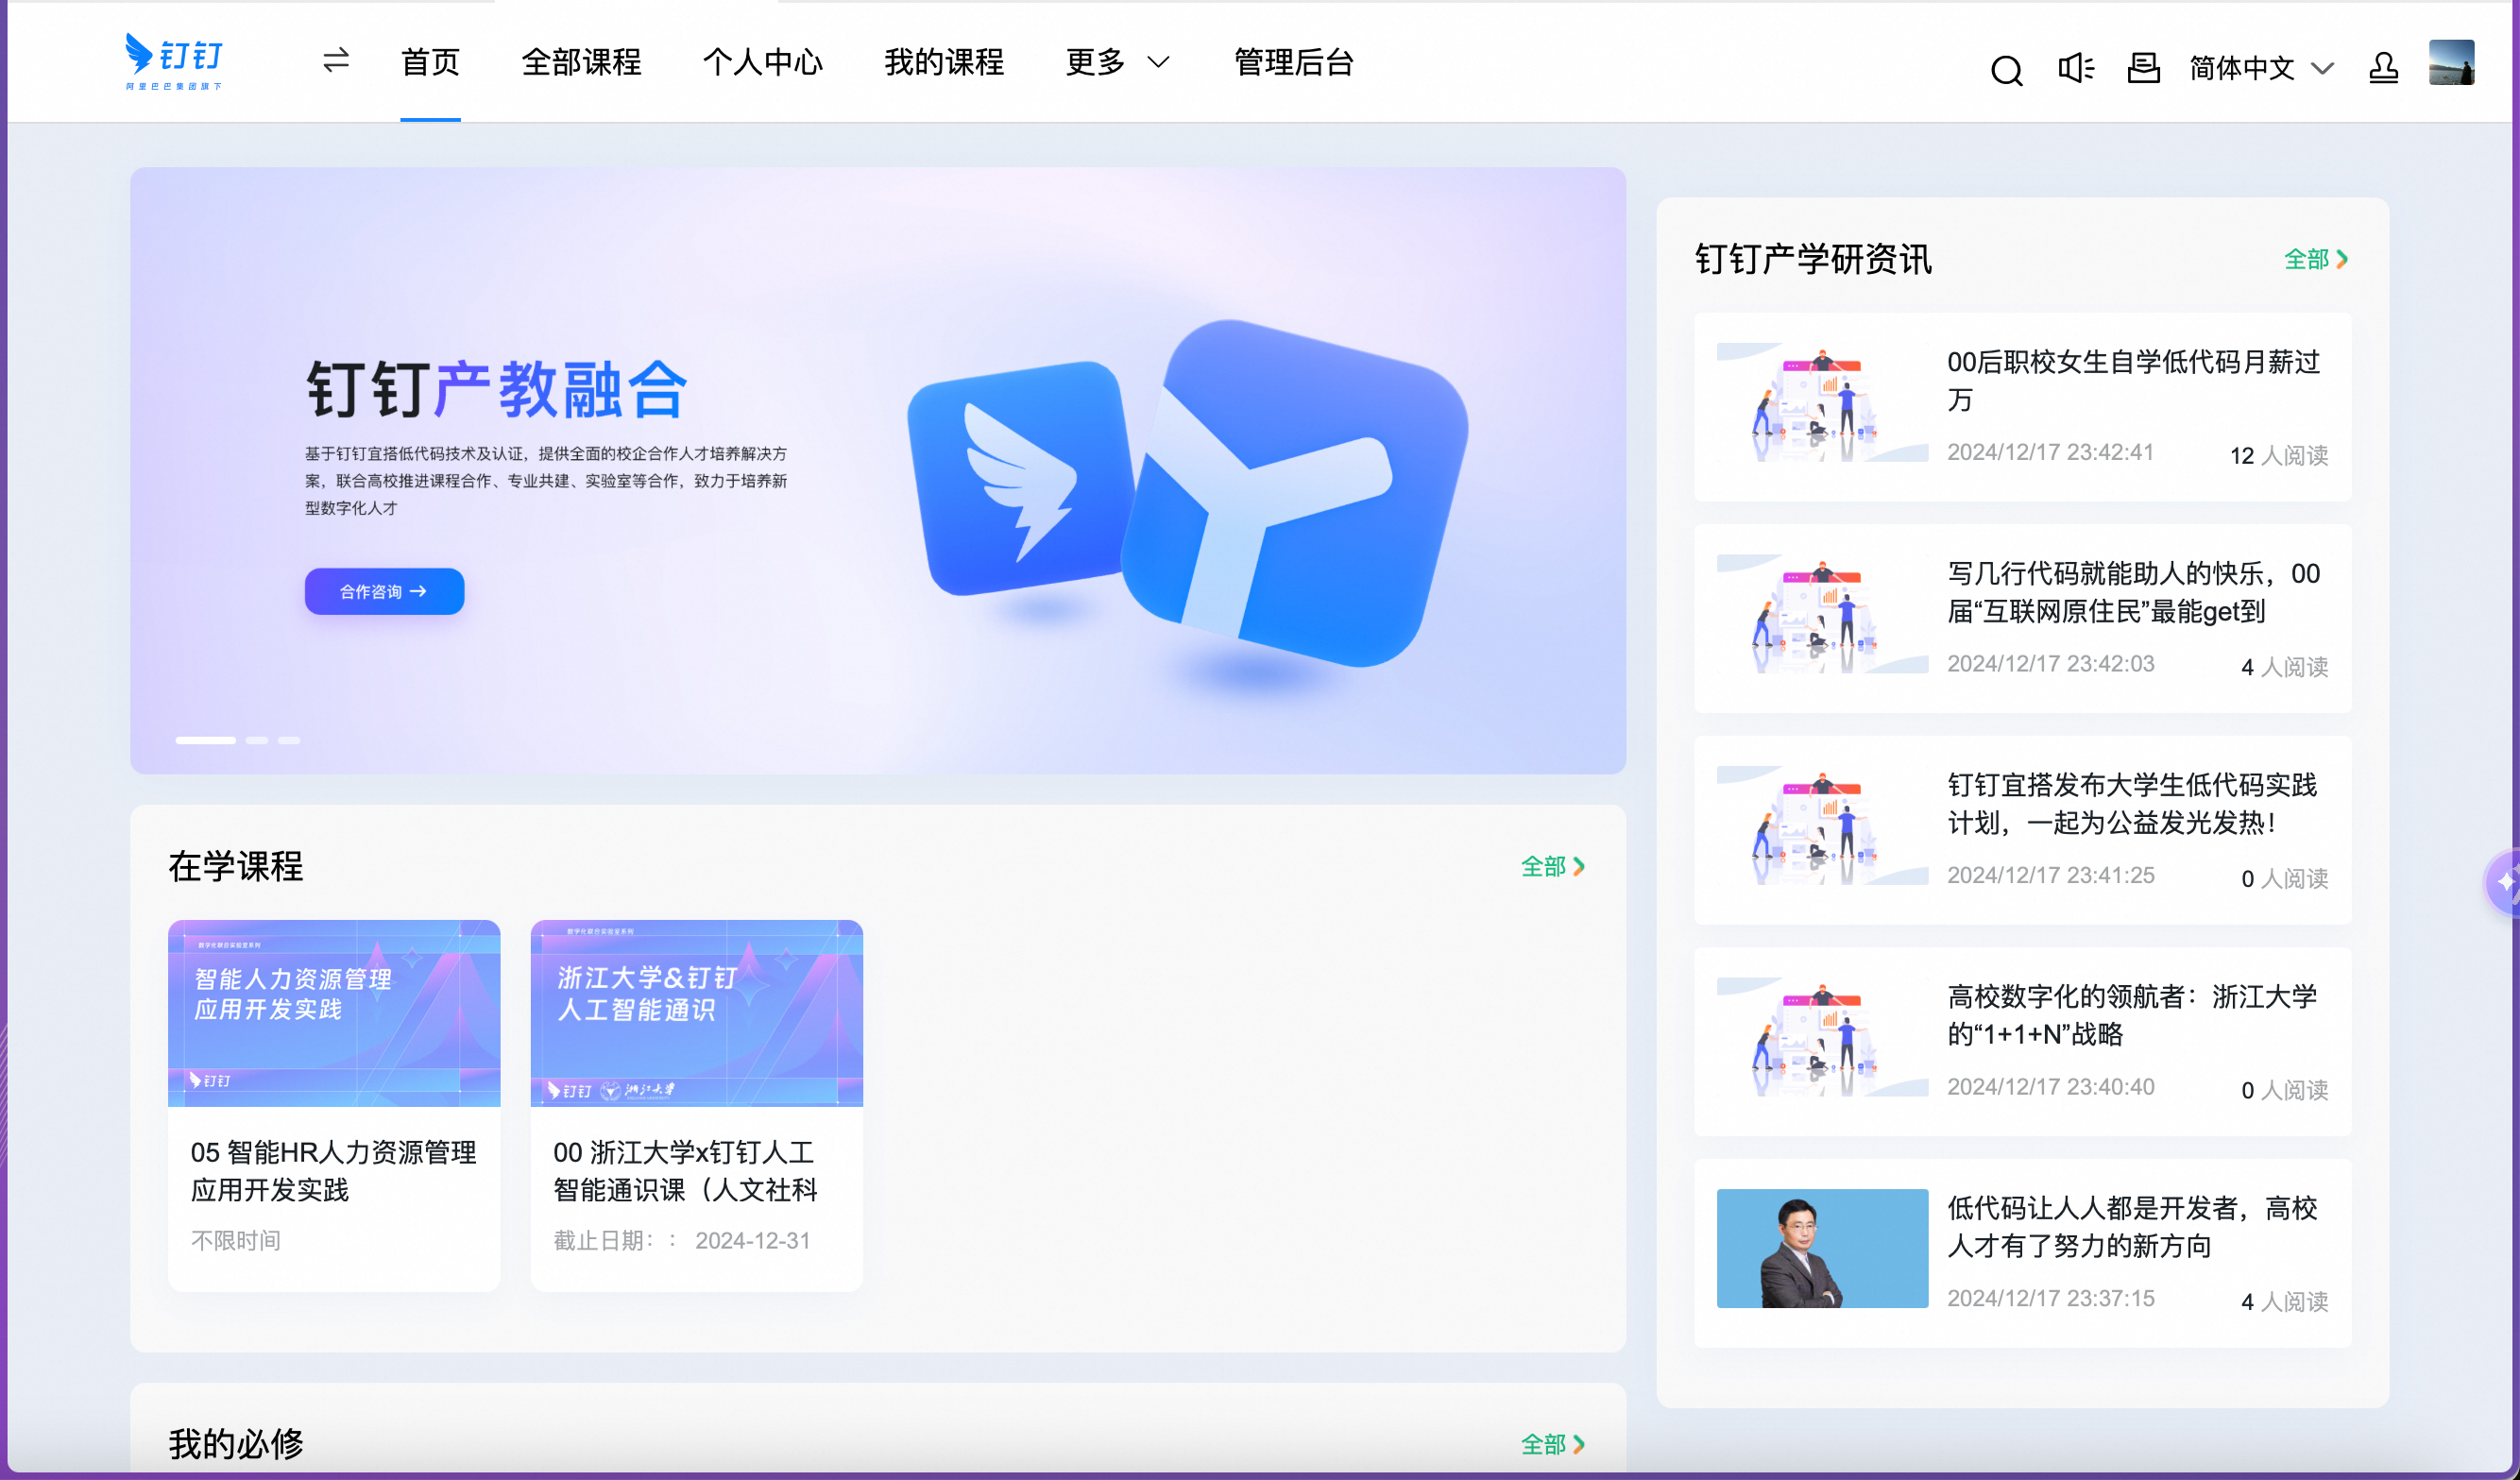Viewport: 2520px width, 1480px height.
Task: Open the floating AI assistant sparkle button
Action: pos(2504,882)
